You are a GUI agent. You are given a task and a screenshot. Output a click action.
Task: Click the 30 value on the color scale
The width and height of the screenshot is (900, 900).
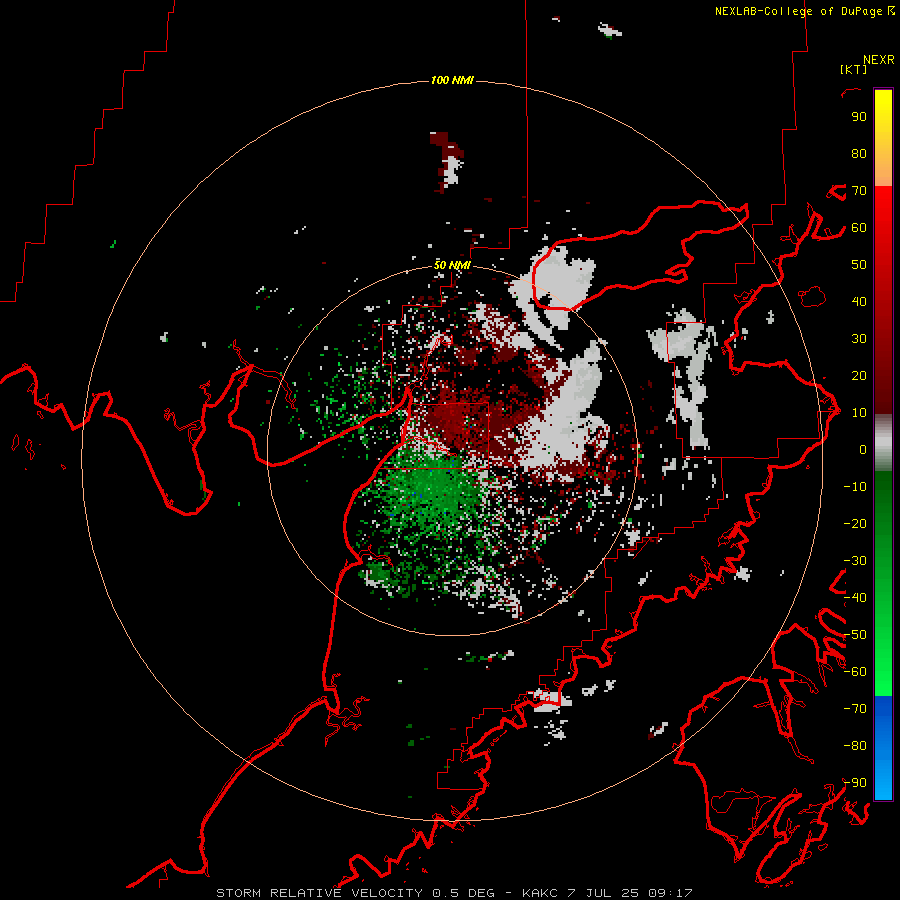pos(859,339)
